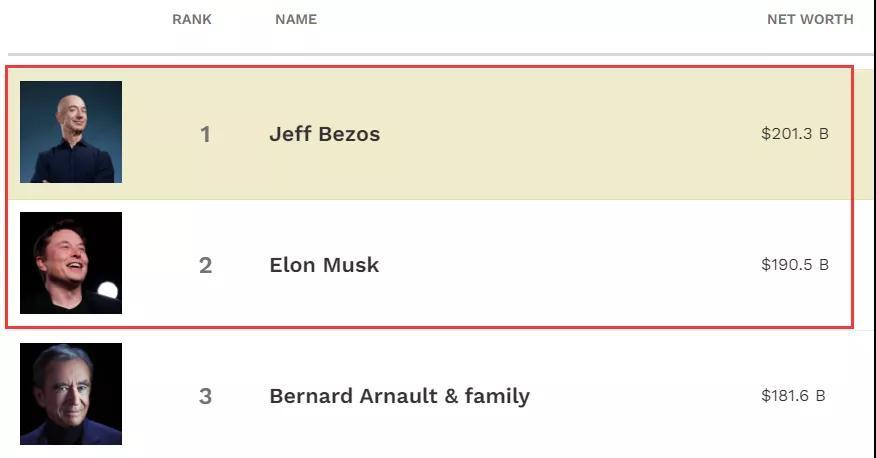The width and height of the screenshot is (876, 458).
Task: Select the second-ranked white table row
Action: tap(440, 265)
